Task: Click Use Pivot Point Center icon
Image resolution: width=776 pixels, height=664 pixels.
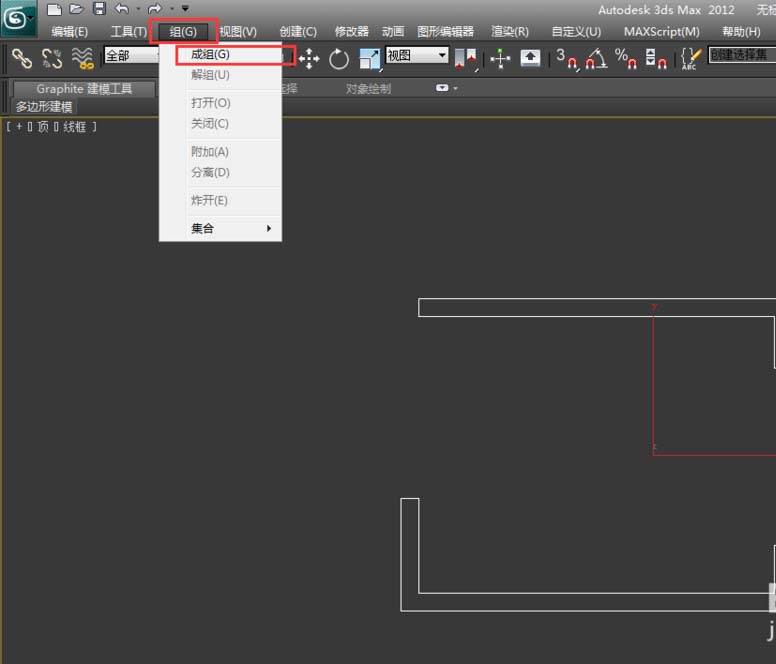Action: click(x=465, y=59)
